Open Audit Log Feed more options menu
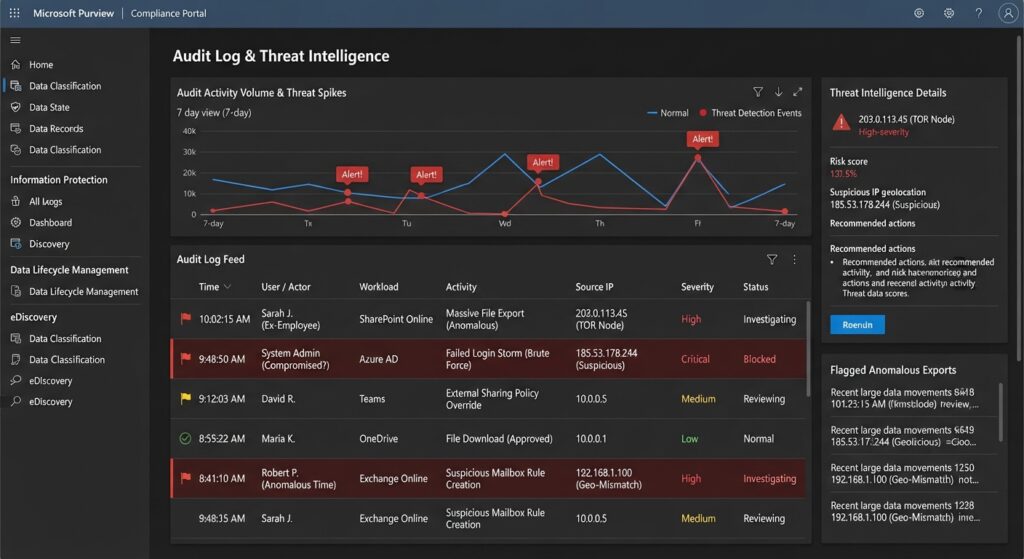The image size is (1024, 559). point(794,259)
